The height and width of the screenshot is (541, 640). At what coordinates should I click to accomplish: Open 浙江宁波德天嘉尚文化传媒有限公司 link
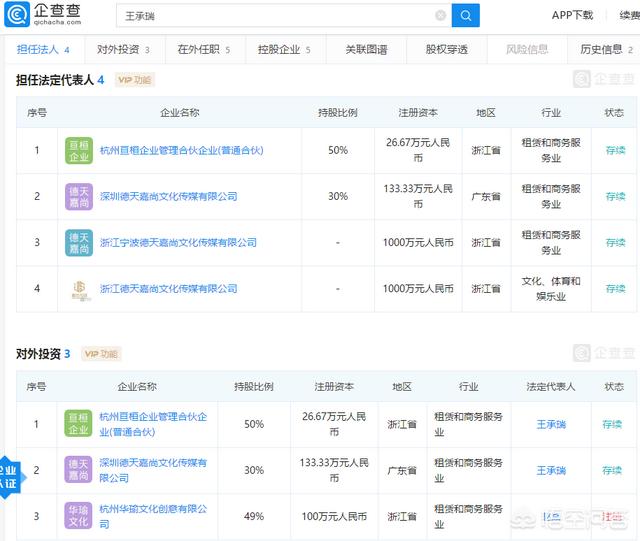tap(178, 243)
